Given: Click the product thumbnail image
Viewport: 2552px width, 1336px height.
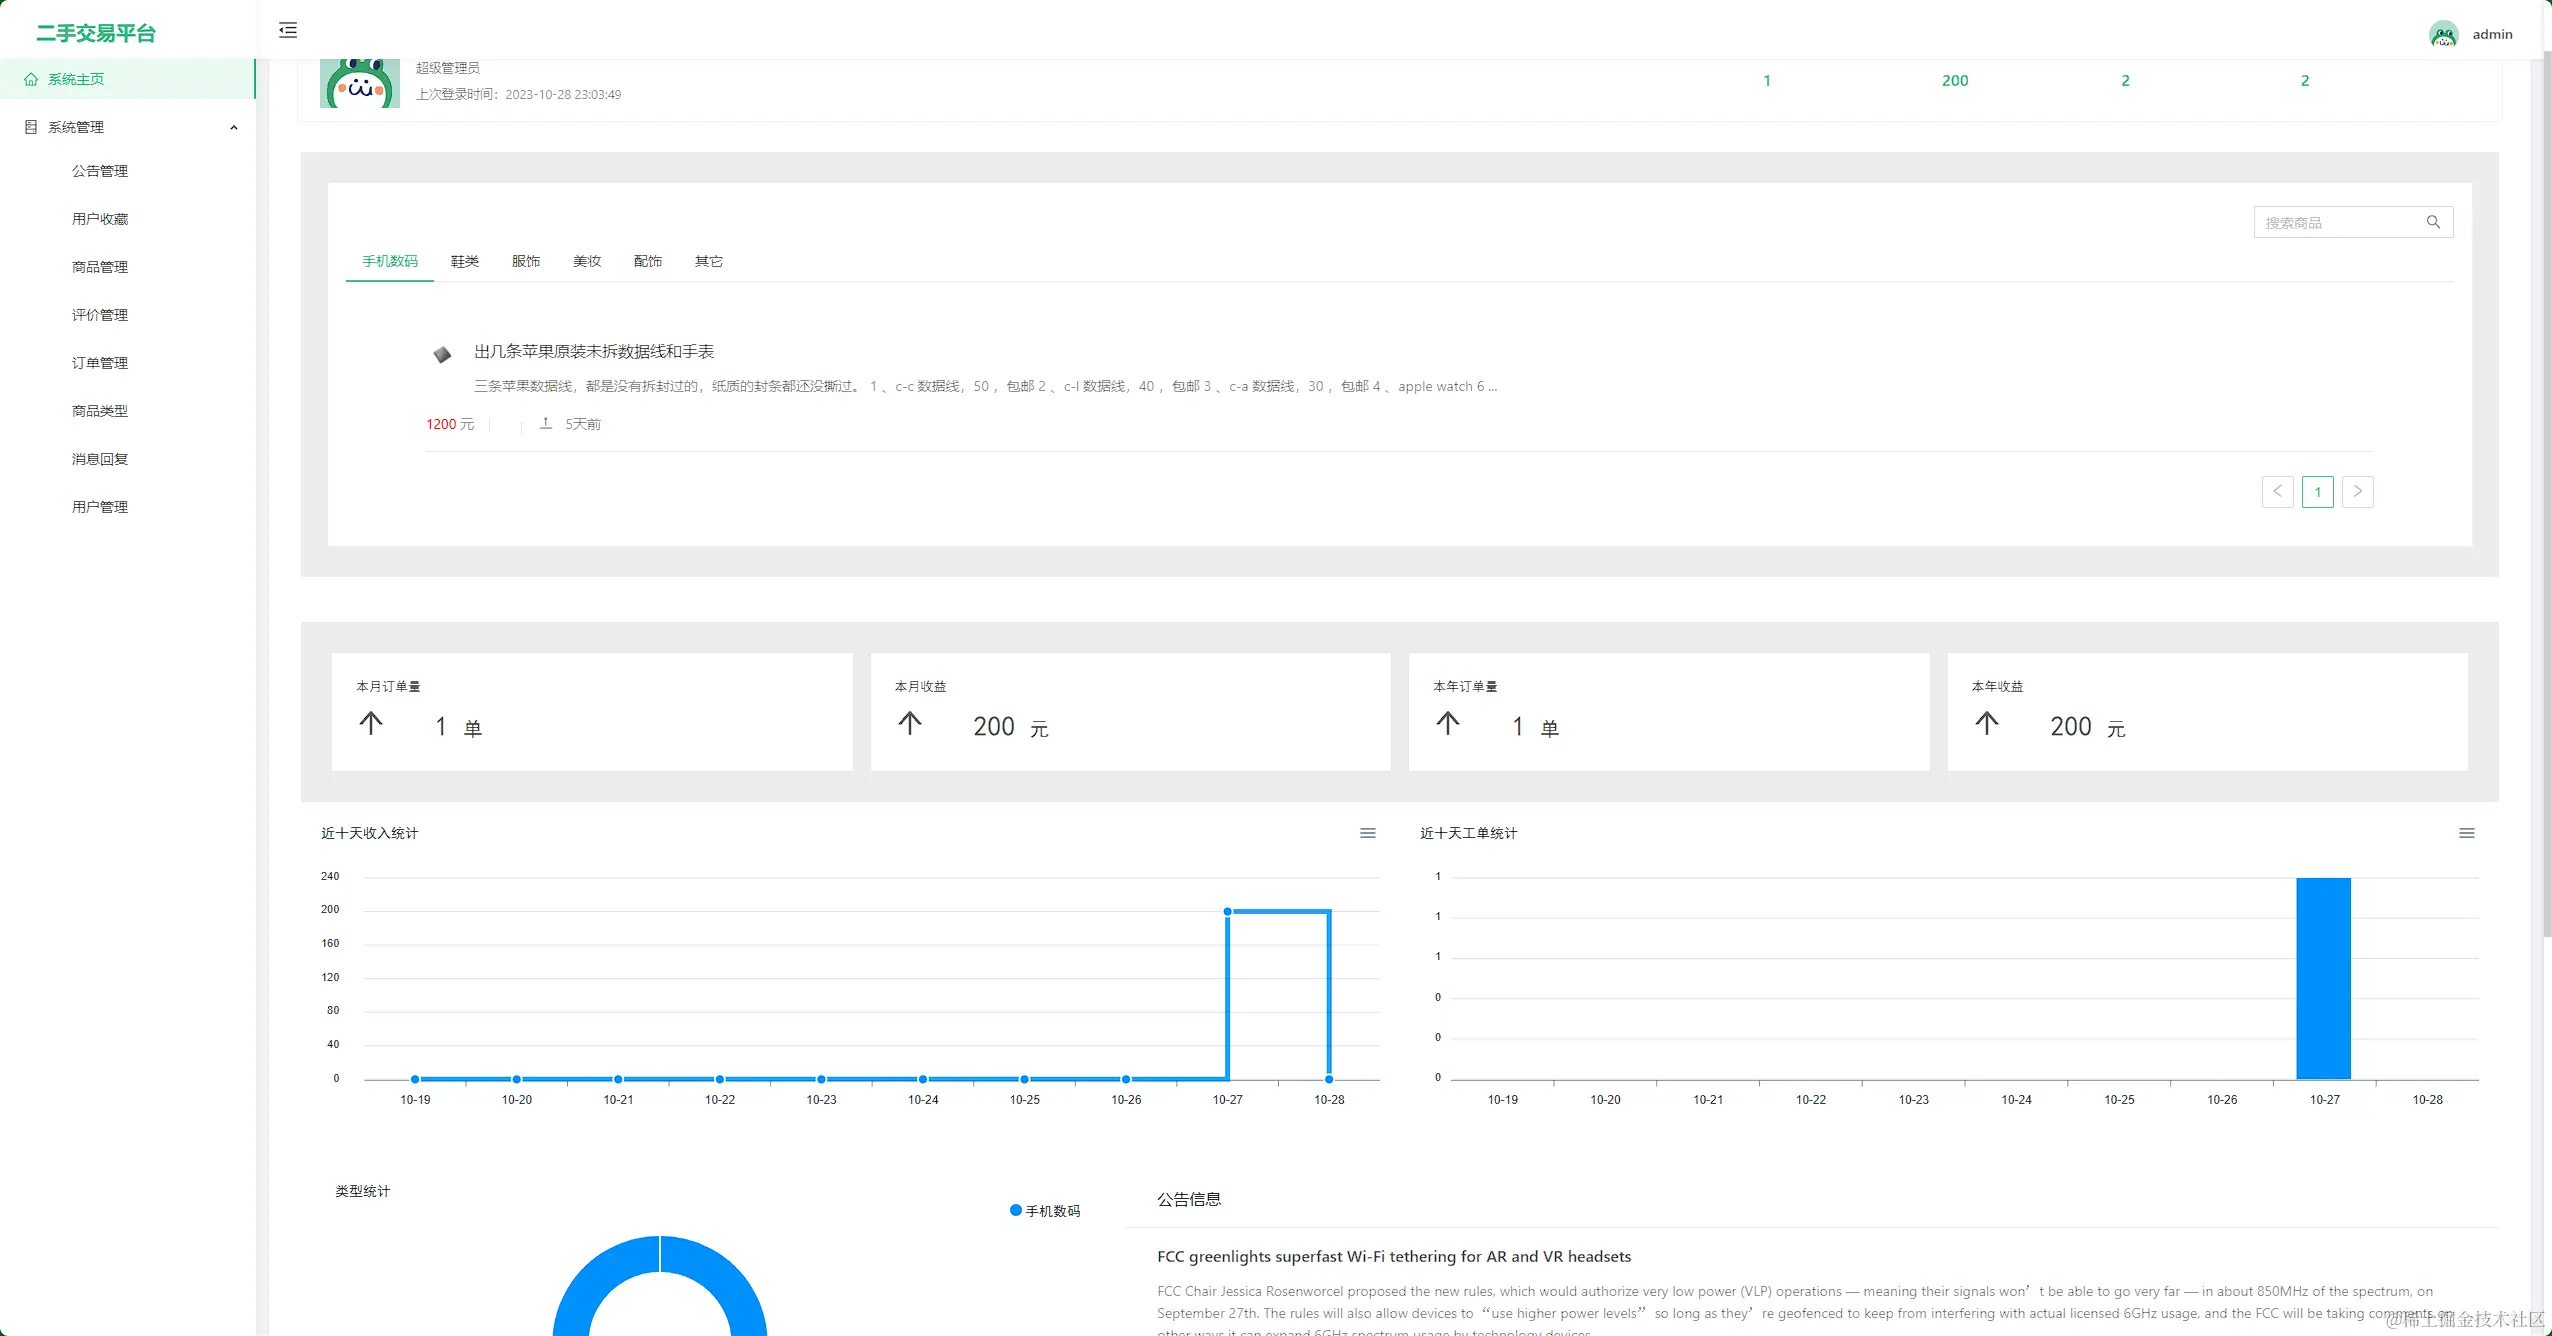Looking at the screenshot, I should point(442,354).
